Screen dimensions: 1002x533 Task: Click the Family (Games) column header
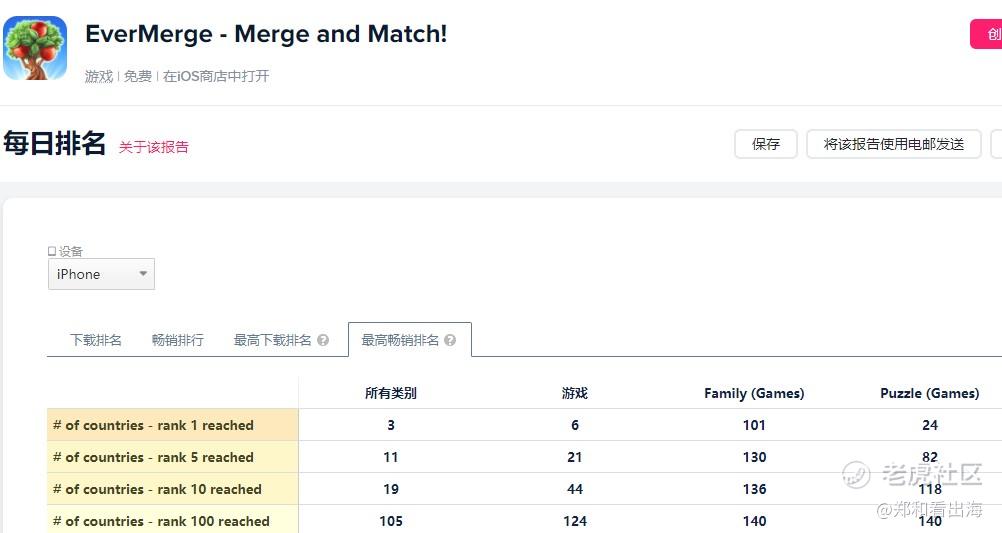pyautogui.click(x=754, y=393)
